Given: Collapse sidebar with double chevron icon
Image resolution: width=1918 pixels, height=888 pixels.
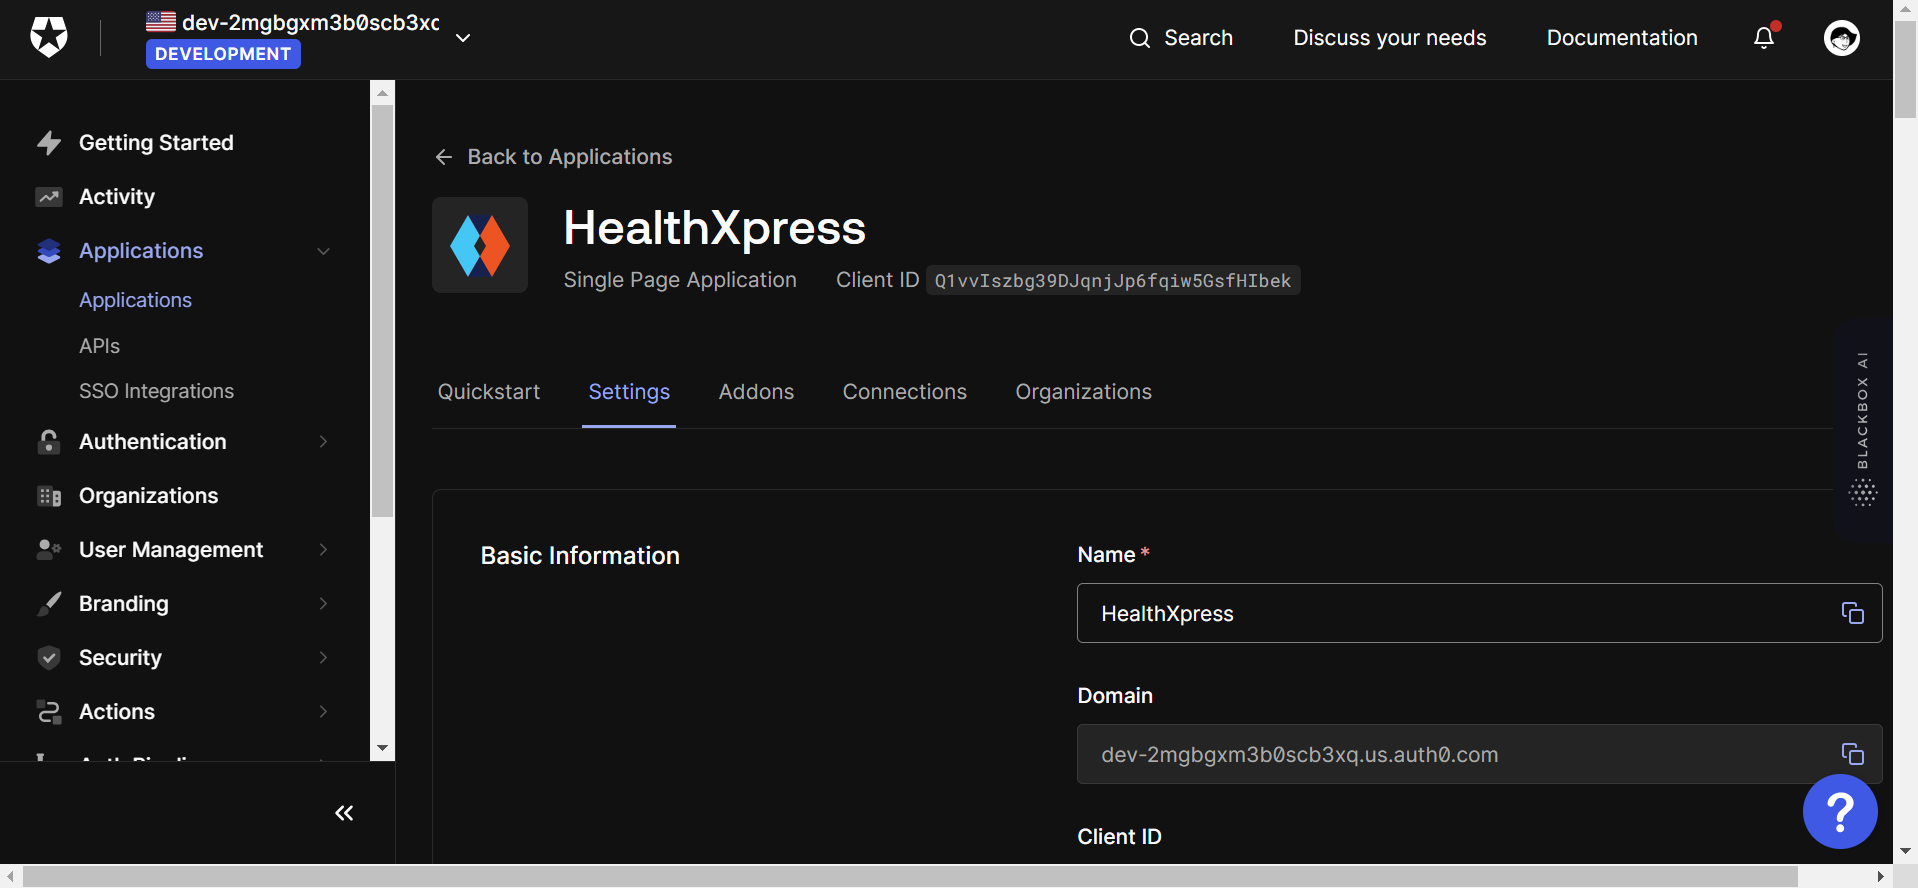Looking at the screenshot, I should pyautogui.click(x=344, y=813).
